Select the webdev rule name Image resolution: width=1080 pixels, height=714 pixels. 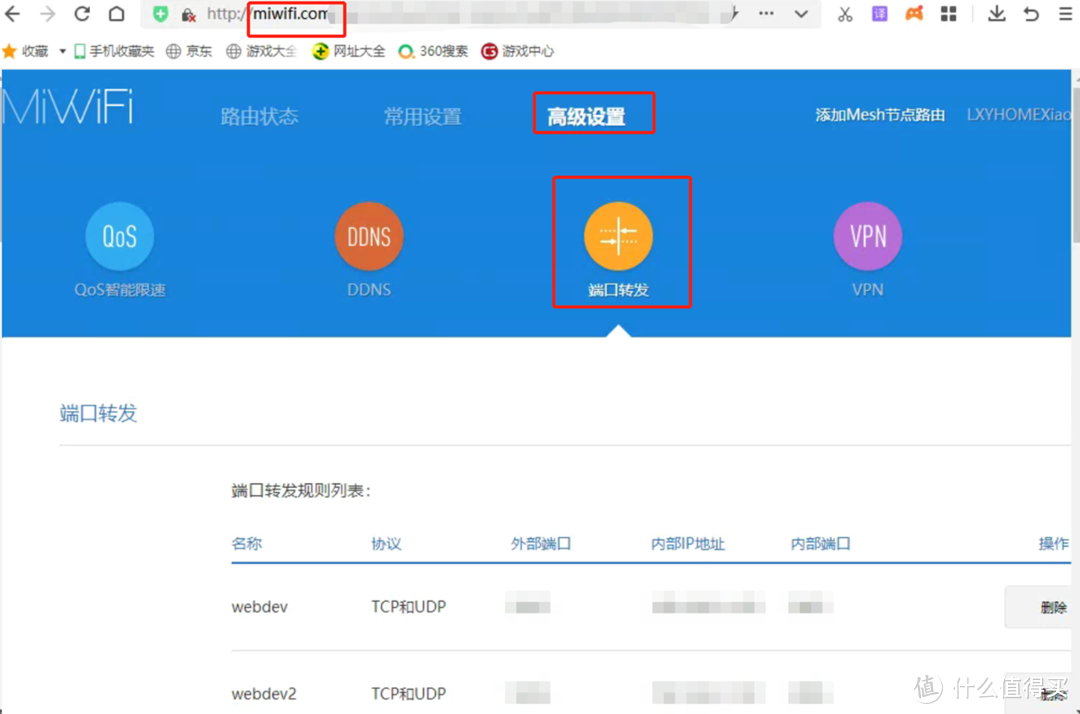260,607
